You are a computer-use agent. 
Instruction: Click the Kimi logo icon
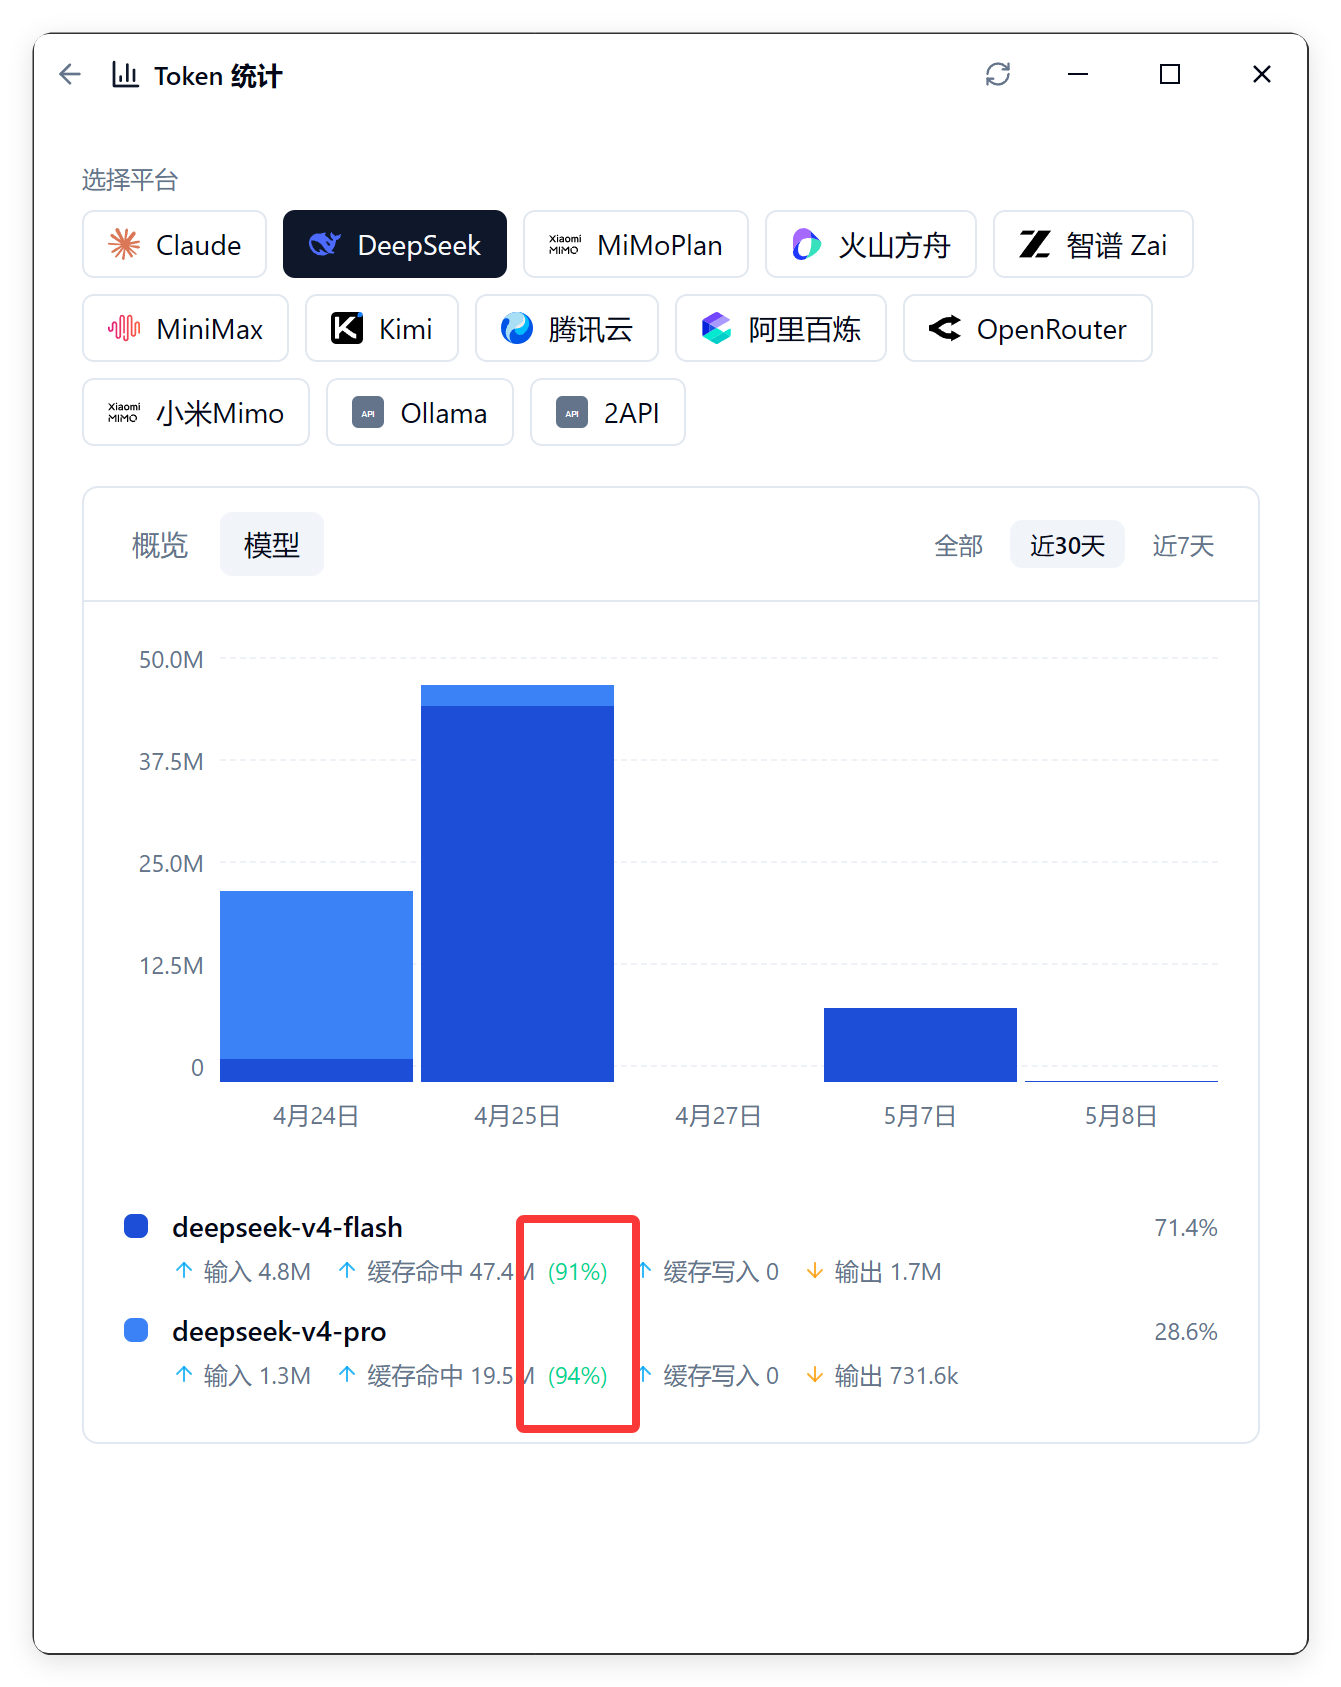pyautogui.click(x=347, y=328)
